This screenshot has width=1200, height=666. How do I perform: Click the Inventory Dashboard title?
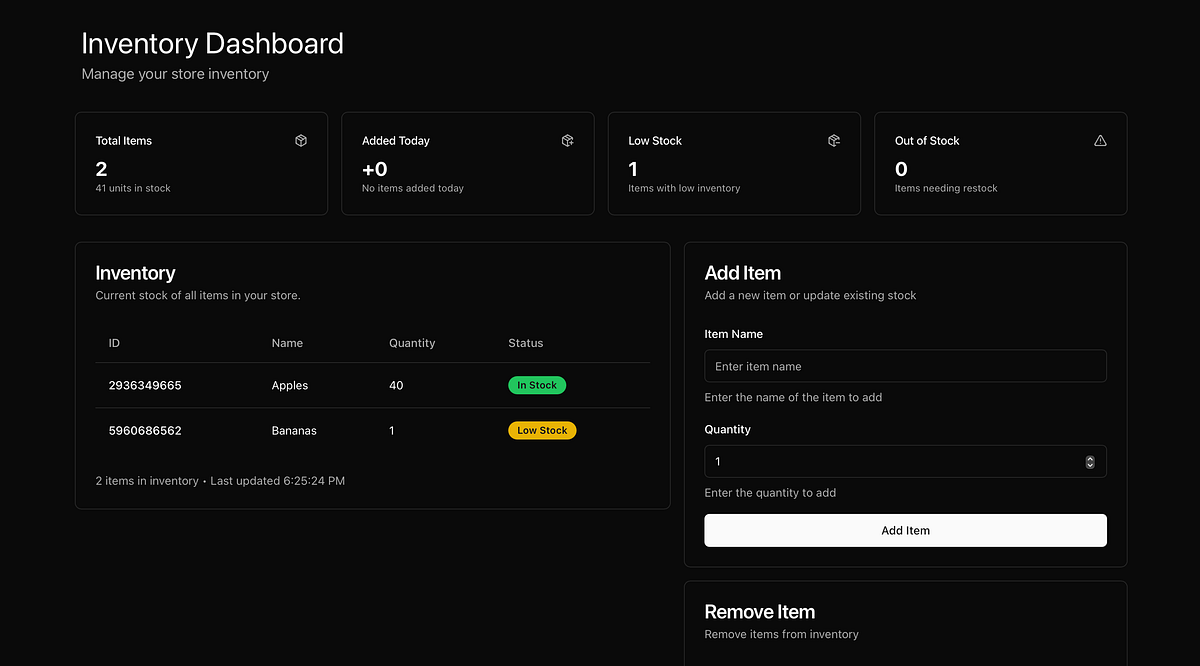pyautogui.click(x=212, y=43)
